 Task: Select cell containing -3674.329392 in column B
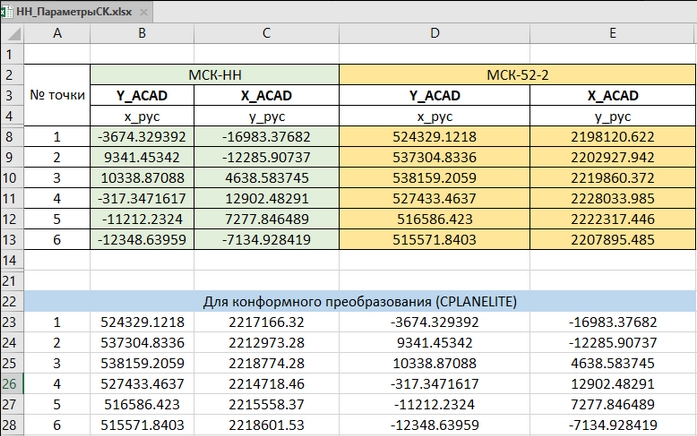pyautogui.click(x=140, y=137)
